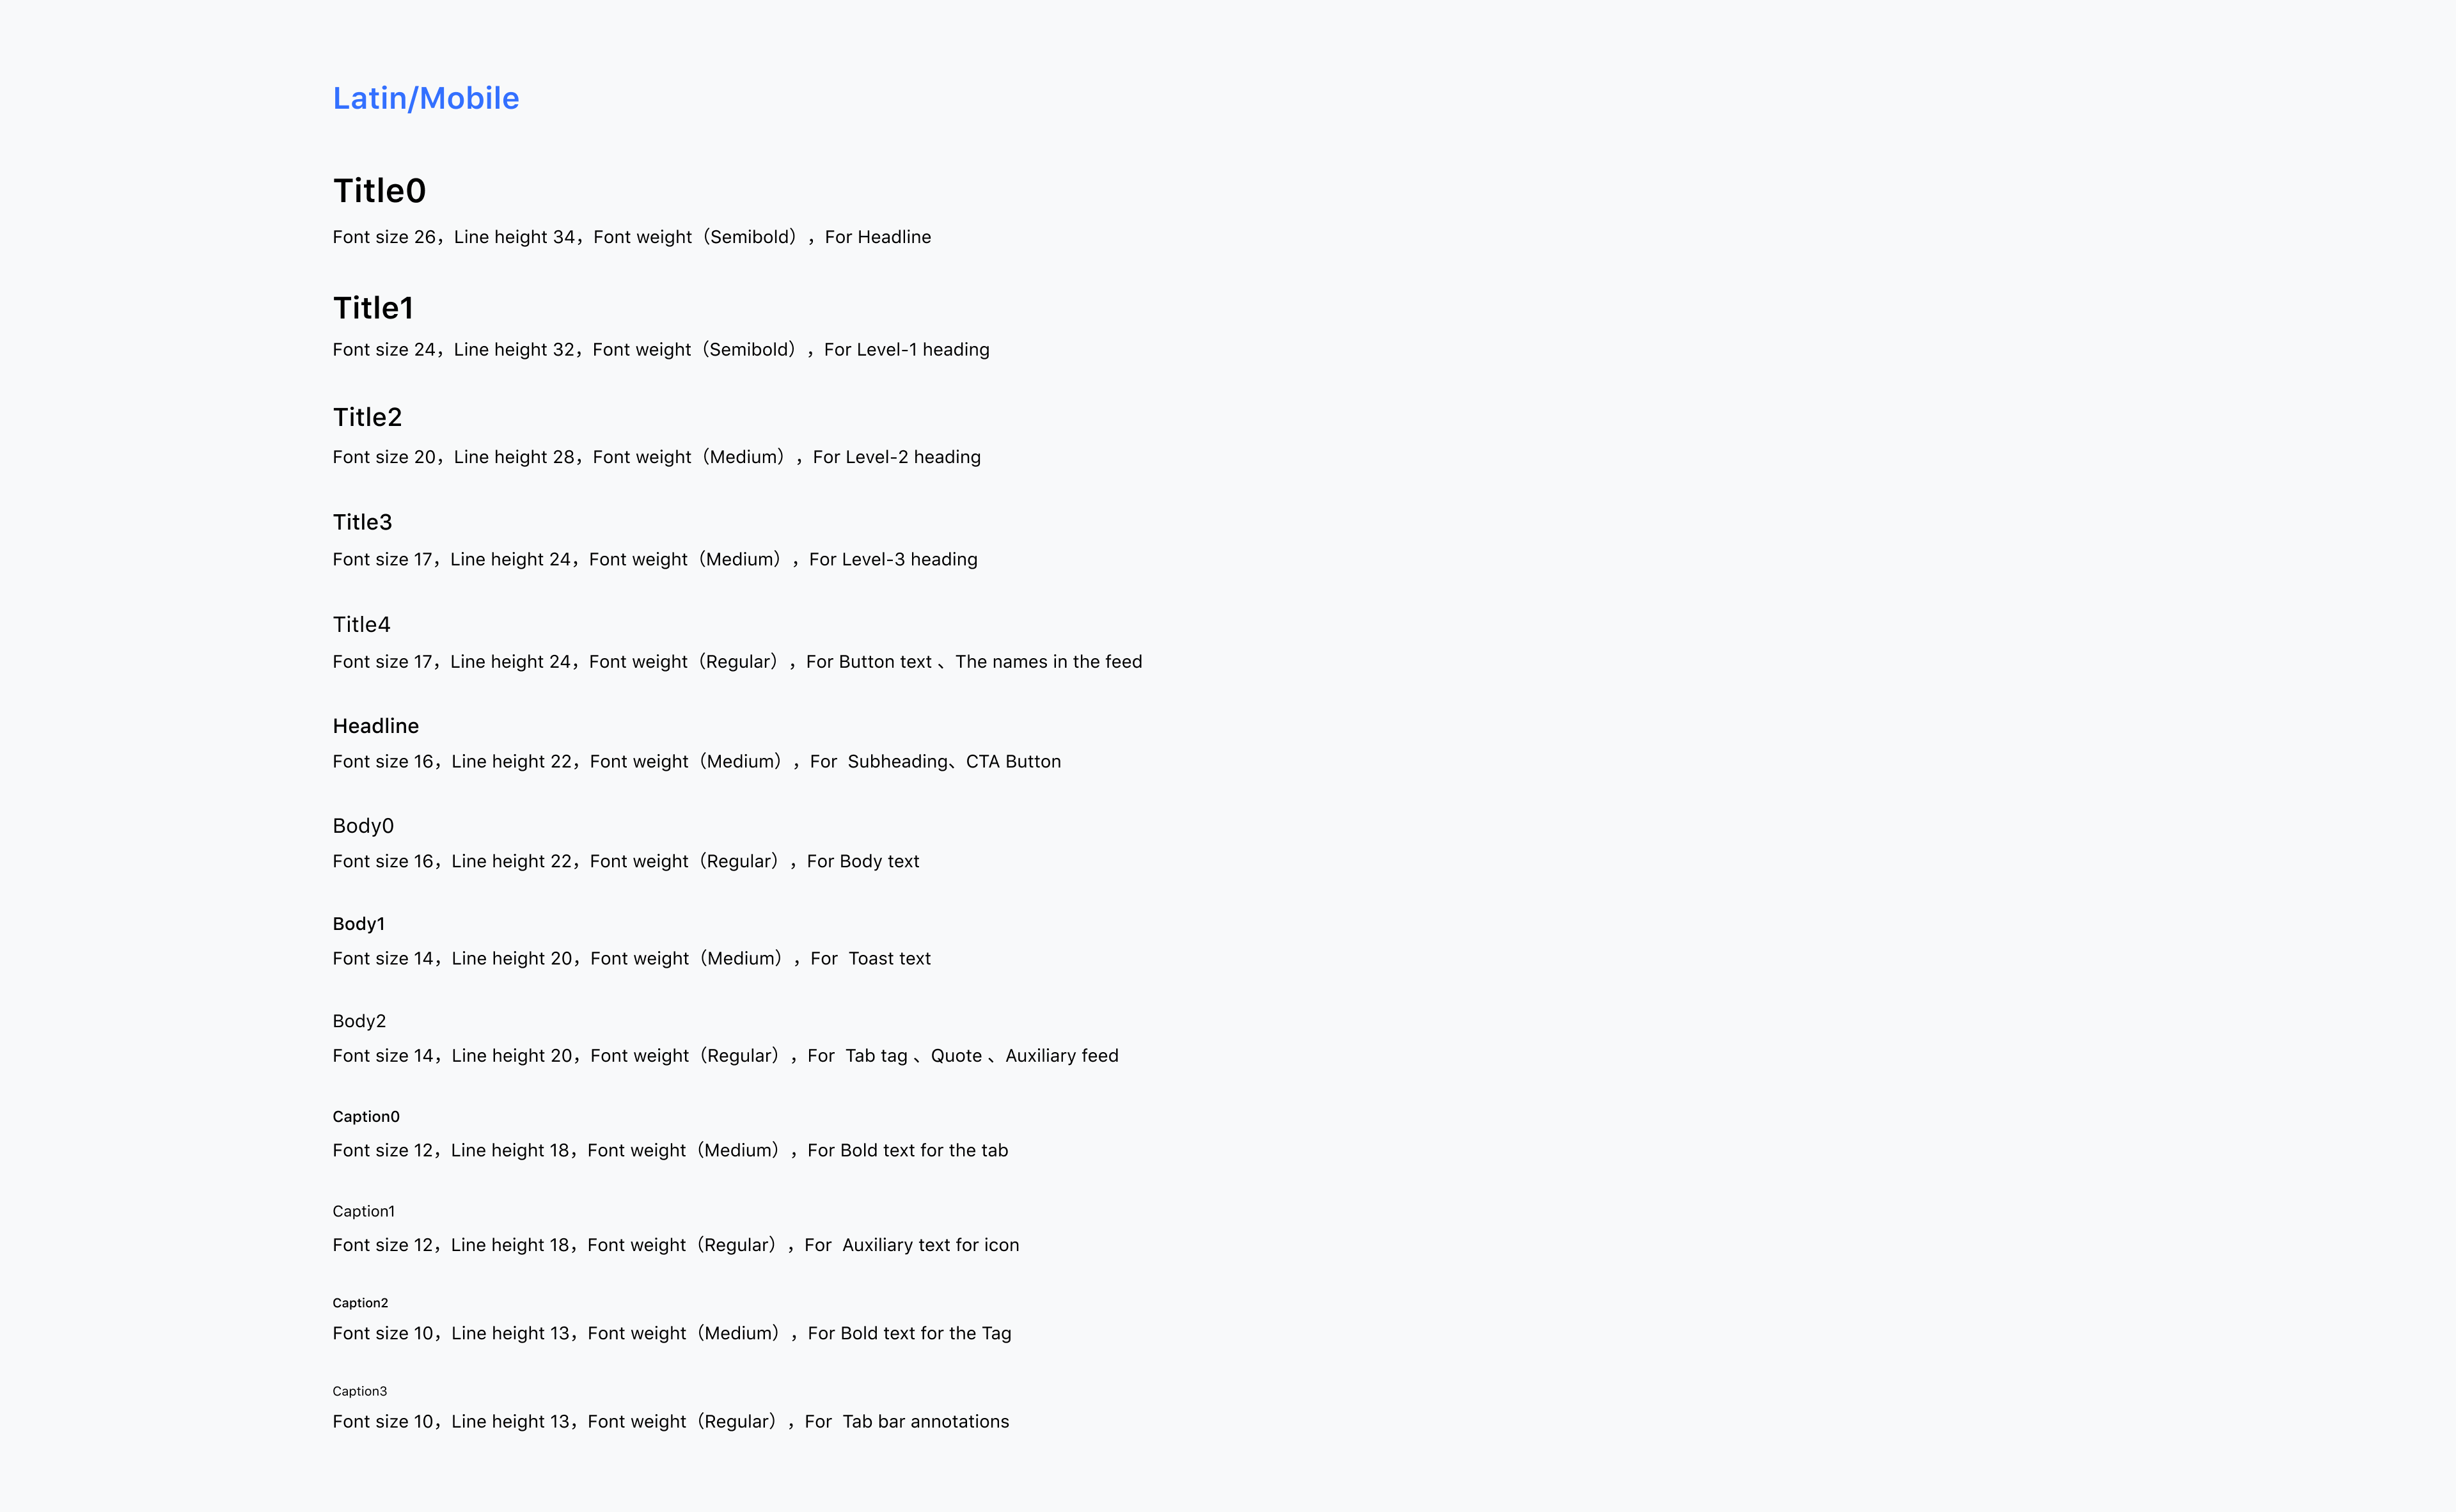Click the 'Tab bar annotations' description line

coord(671,1422)
